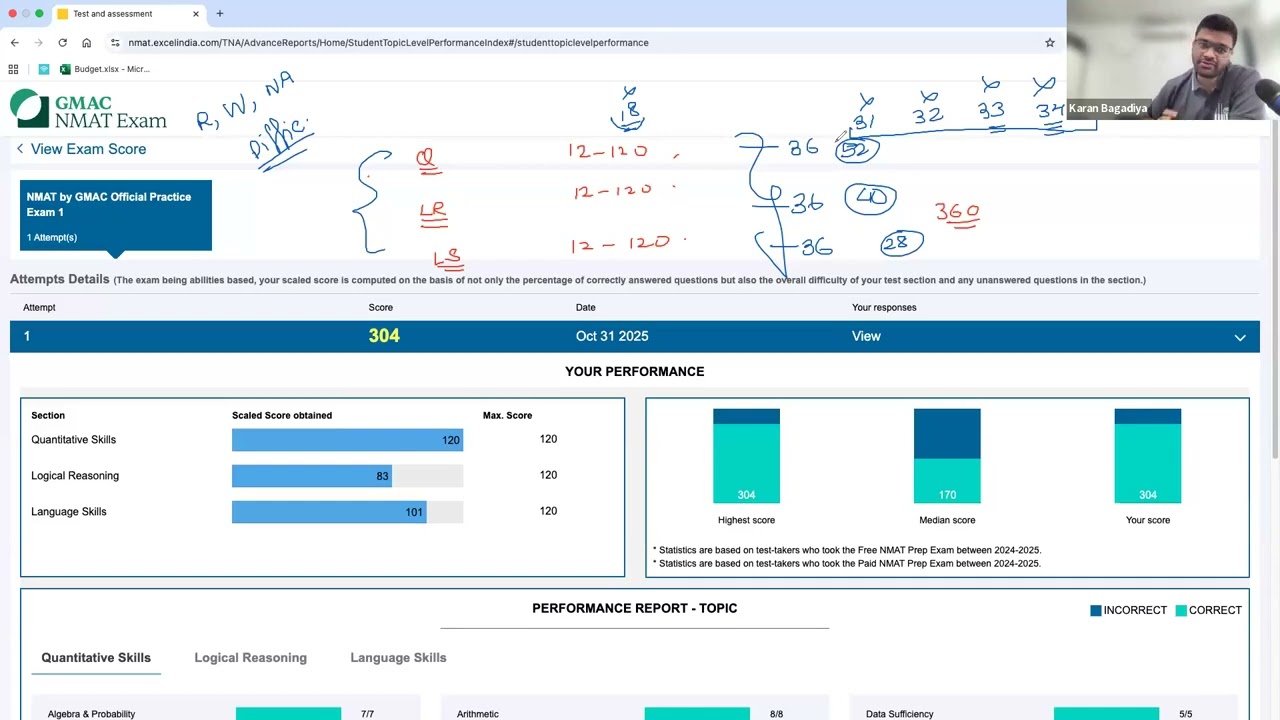Screen dimensions: 1280x720
Task: Click the Your score bar chart
Action: pyautogui.click(x=1148, y=456)
